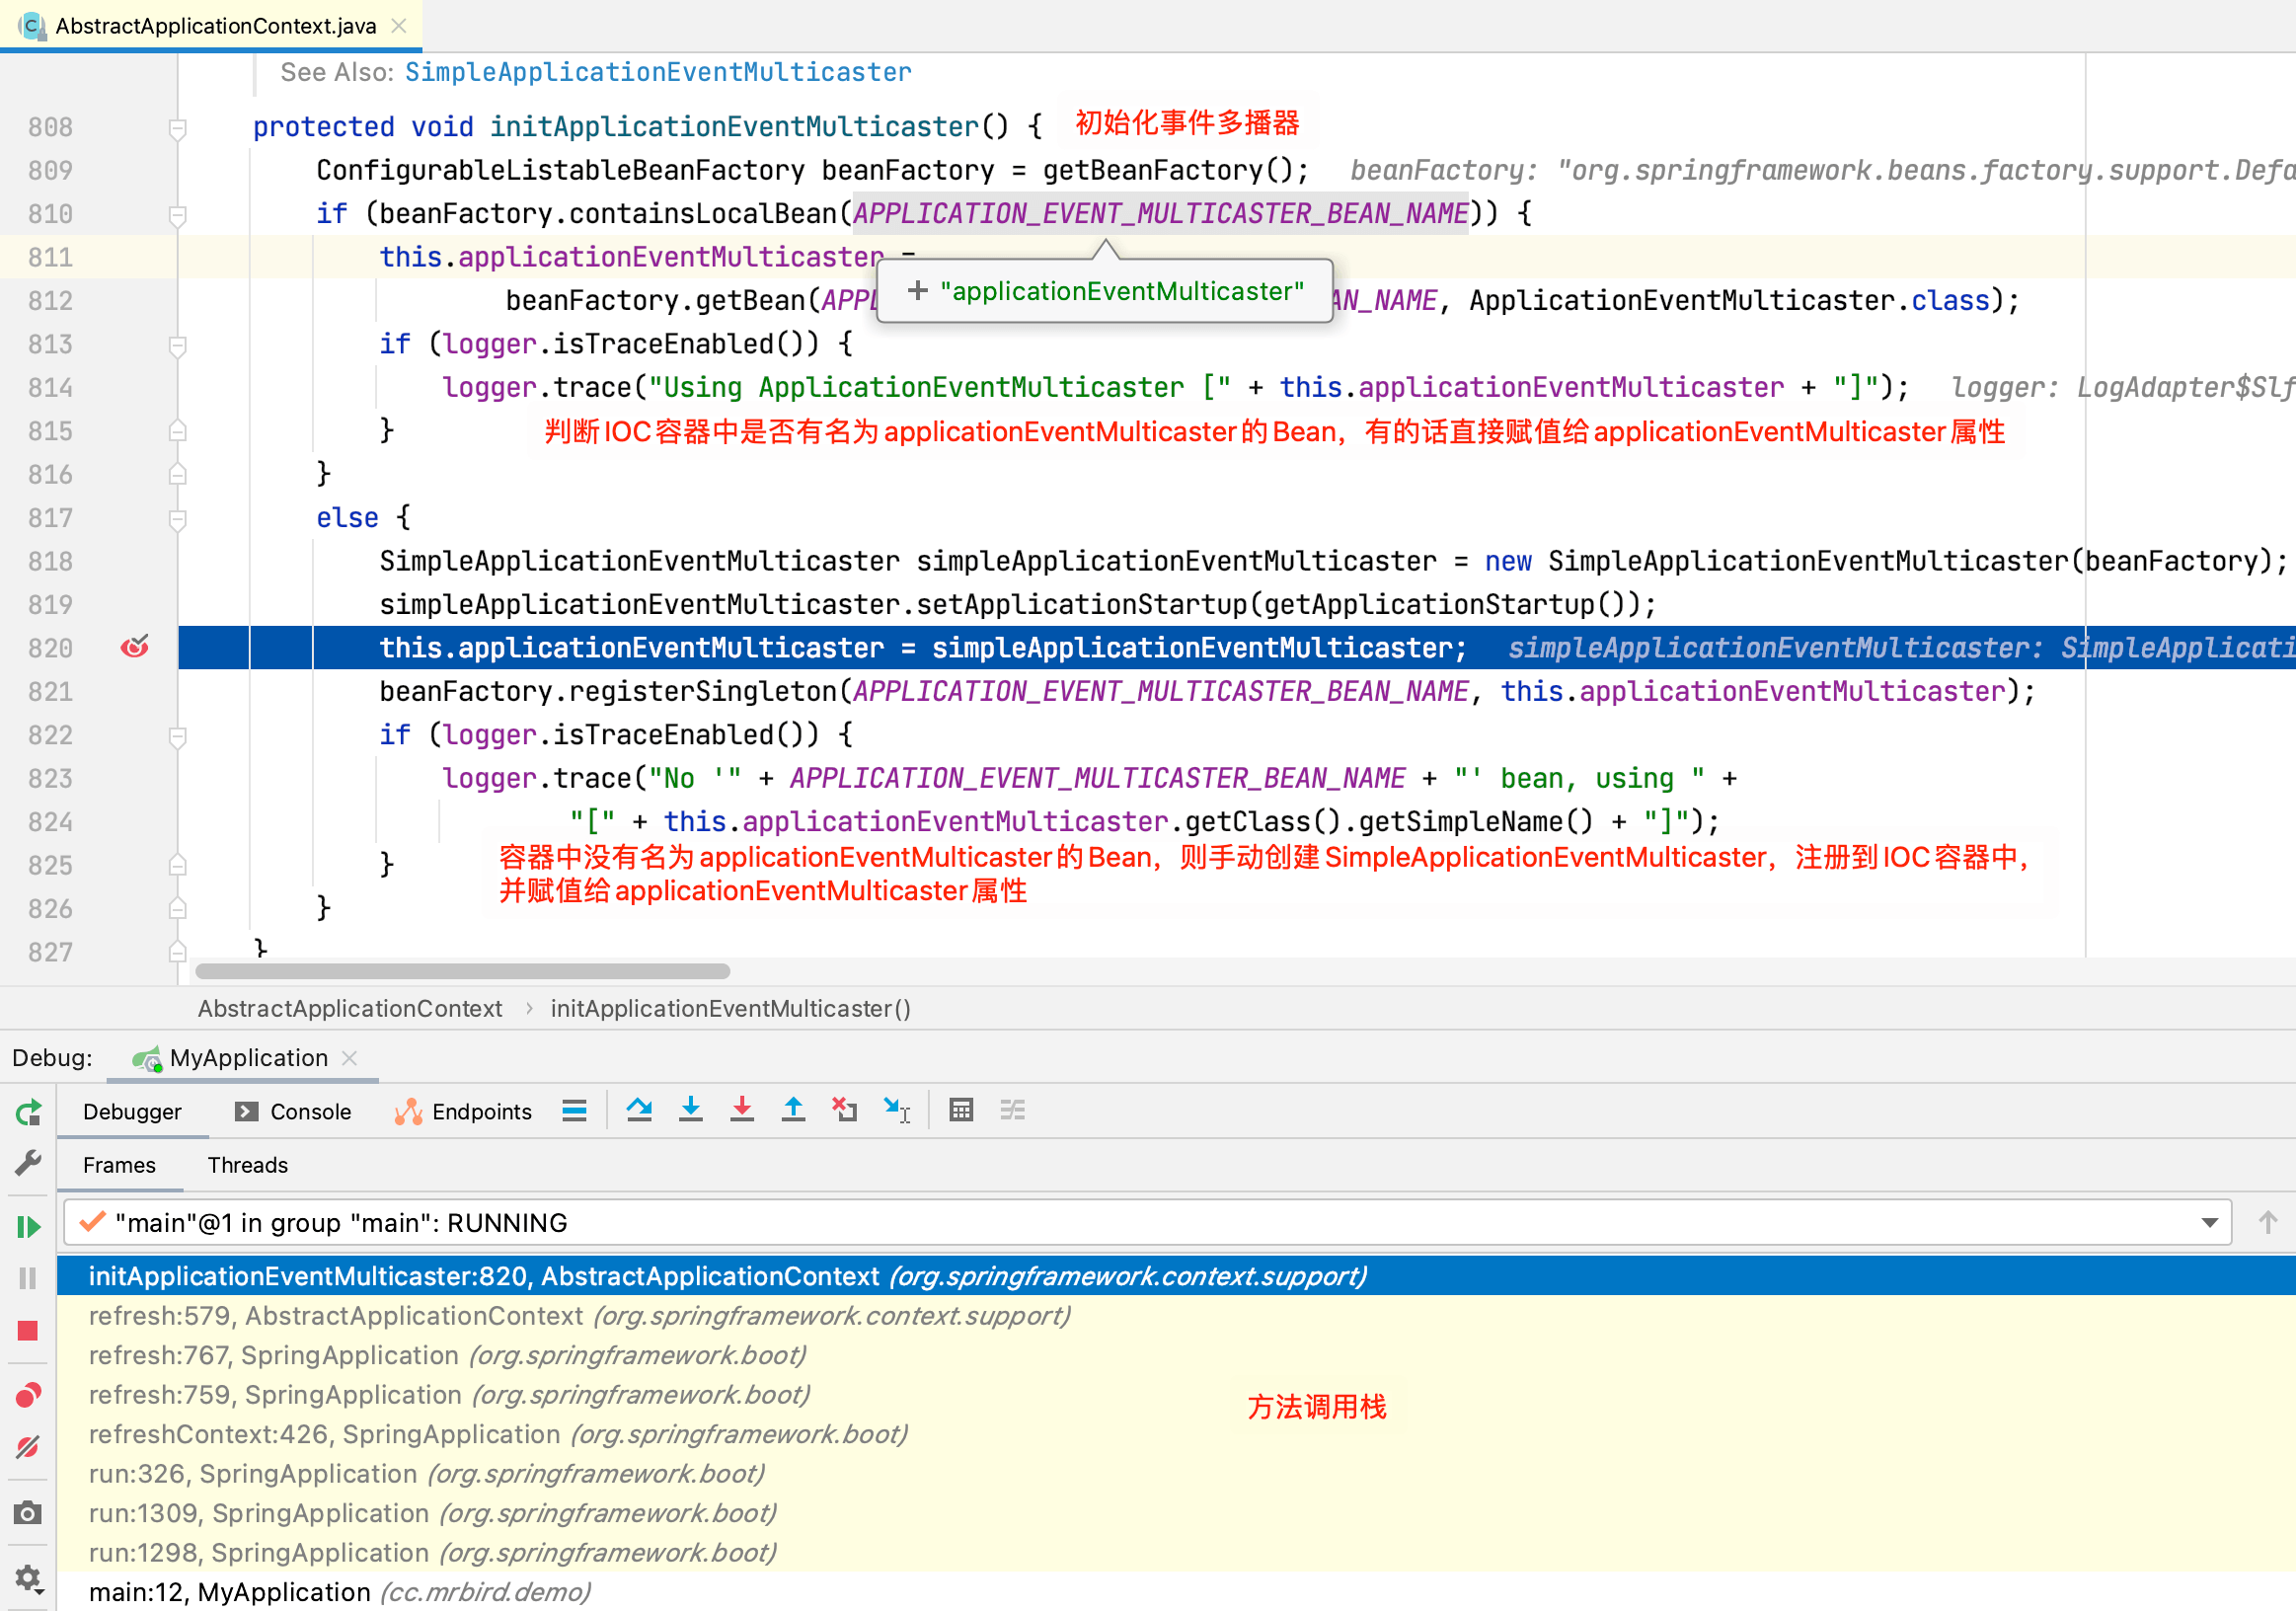Click the View Breakpoints double-circle icon
Image resolution: width=2296 pixels, height=1611 pixels.
tap(28, 1395)
